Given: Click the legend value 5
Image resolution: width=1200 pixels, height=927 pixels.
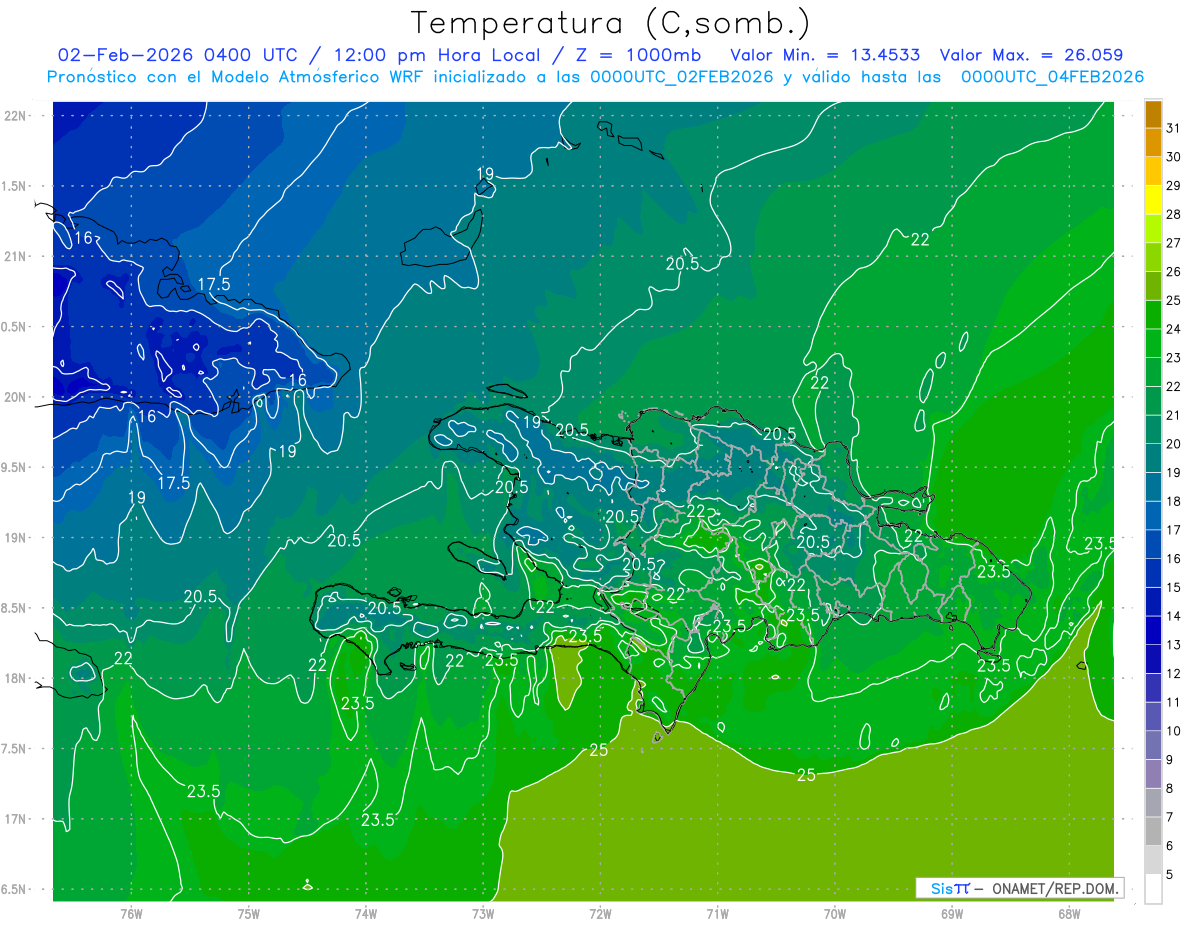Looking at the screenshot, I should [x=1170, y=874].
